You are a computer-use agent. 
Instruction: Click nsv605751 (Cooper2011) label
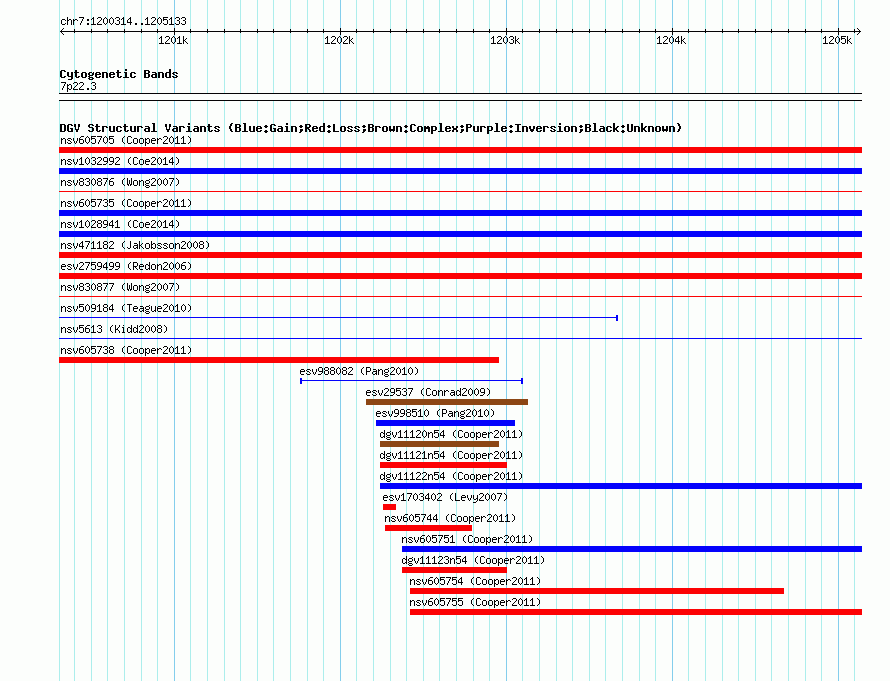click(467, 539)
